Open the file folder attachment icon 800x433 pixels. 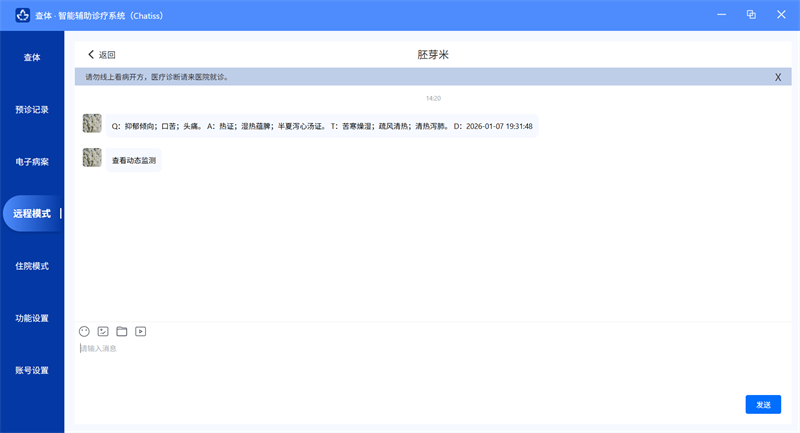pyautogui.click(x=122, y=331)
